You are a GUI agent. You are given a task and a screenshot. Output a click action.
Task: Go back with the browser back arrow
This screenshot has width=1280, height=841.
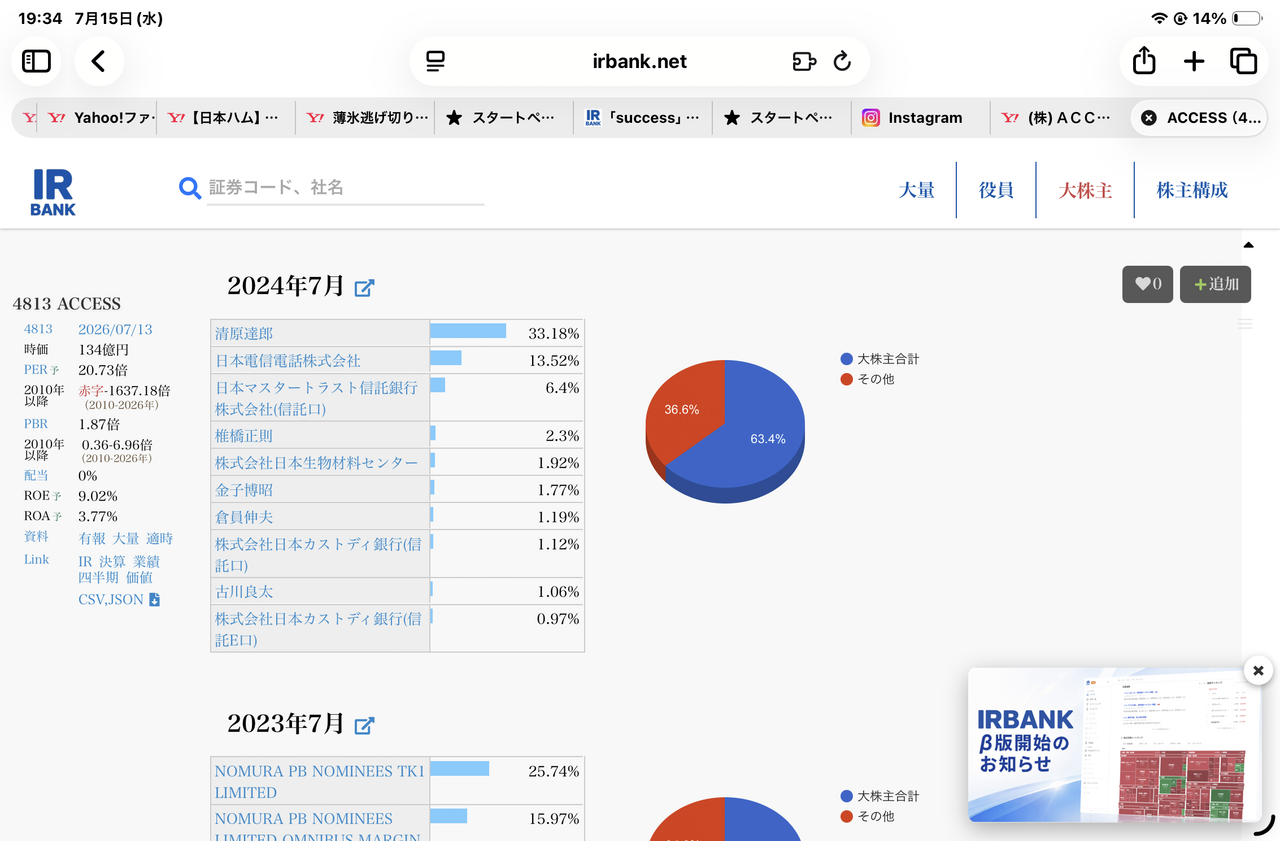pyautogui.click(x=98, y=61)
